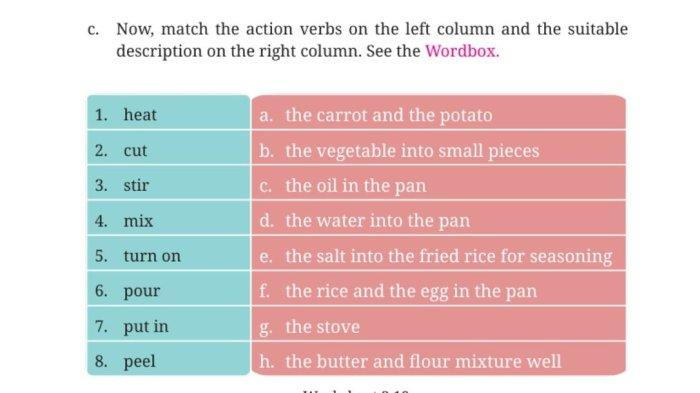Choose the verb 'stir' cell
The image size is (700, 393).
pos(168,183)
